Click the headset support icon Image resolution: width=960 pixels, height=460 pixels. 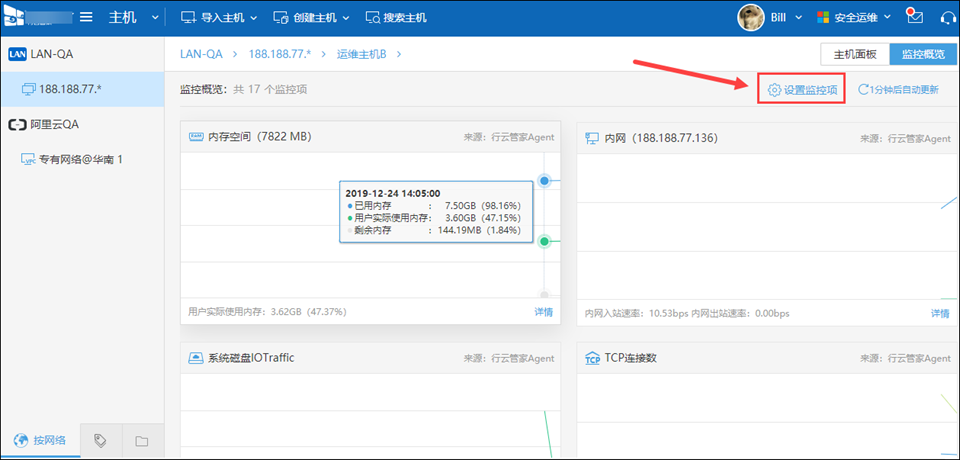point(948,17)
